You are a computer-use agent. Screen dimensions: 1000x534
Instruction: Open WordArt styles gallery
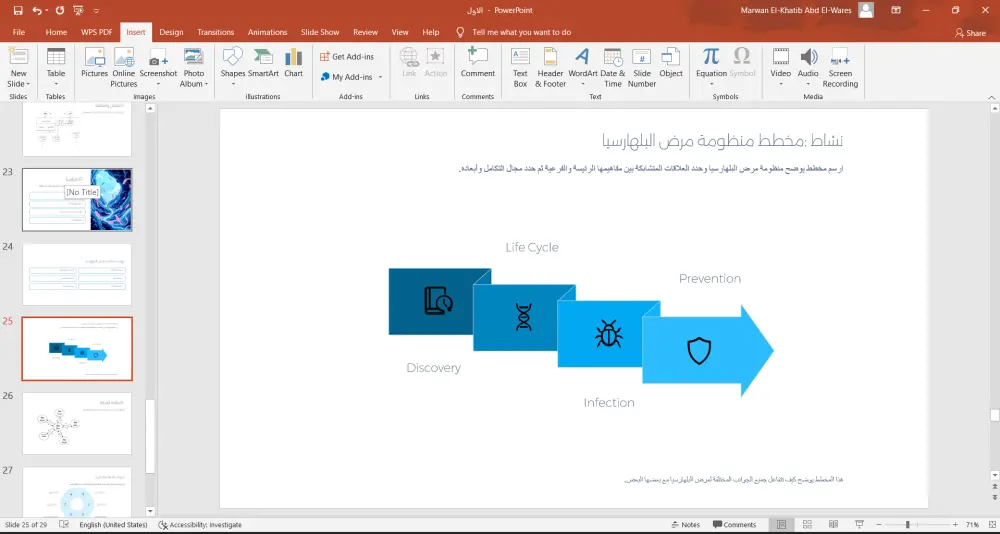pyautogui.click(x=583, y=67)
